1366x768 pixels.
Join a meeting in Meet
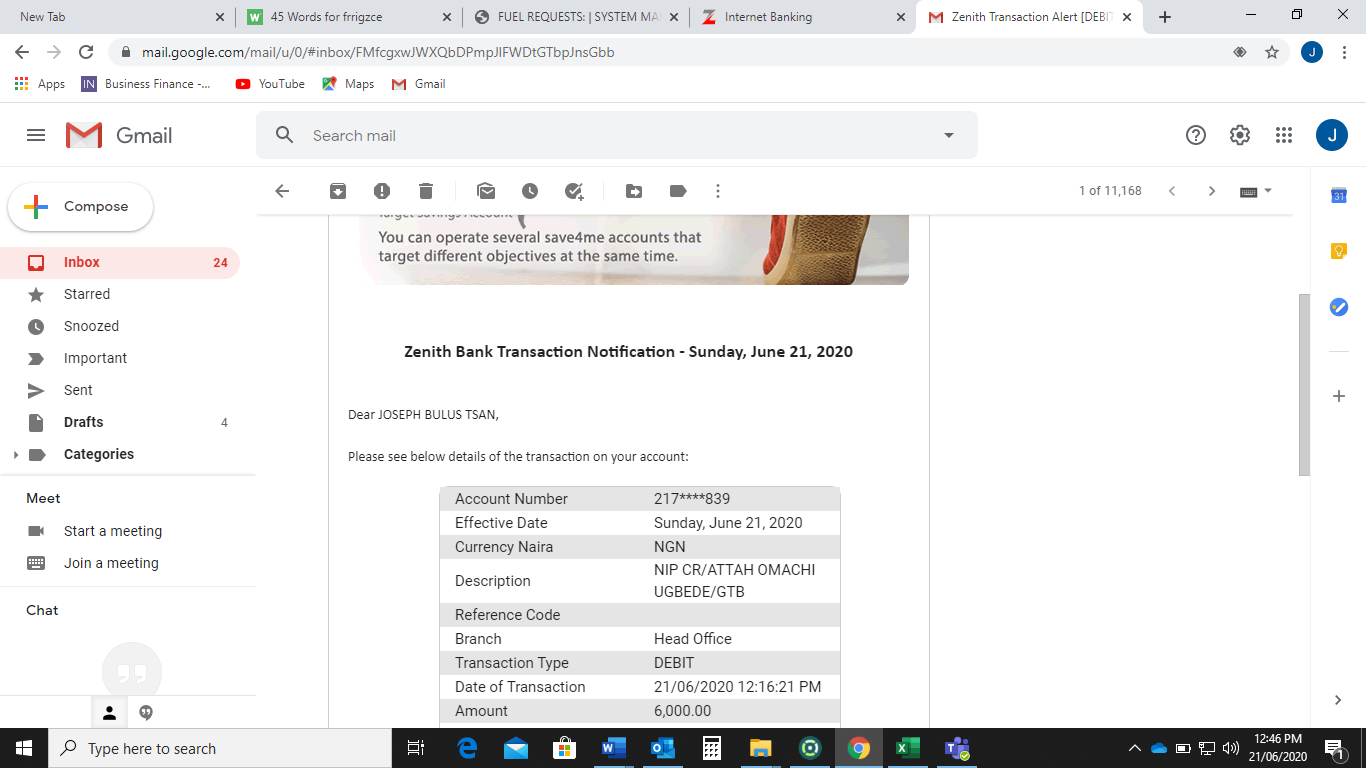coord(111,563)
